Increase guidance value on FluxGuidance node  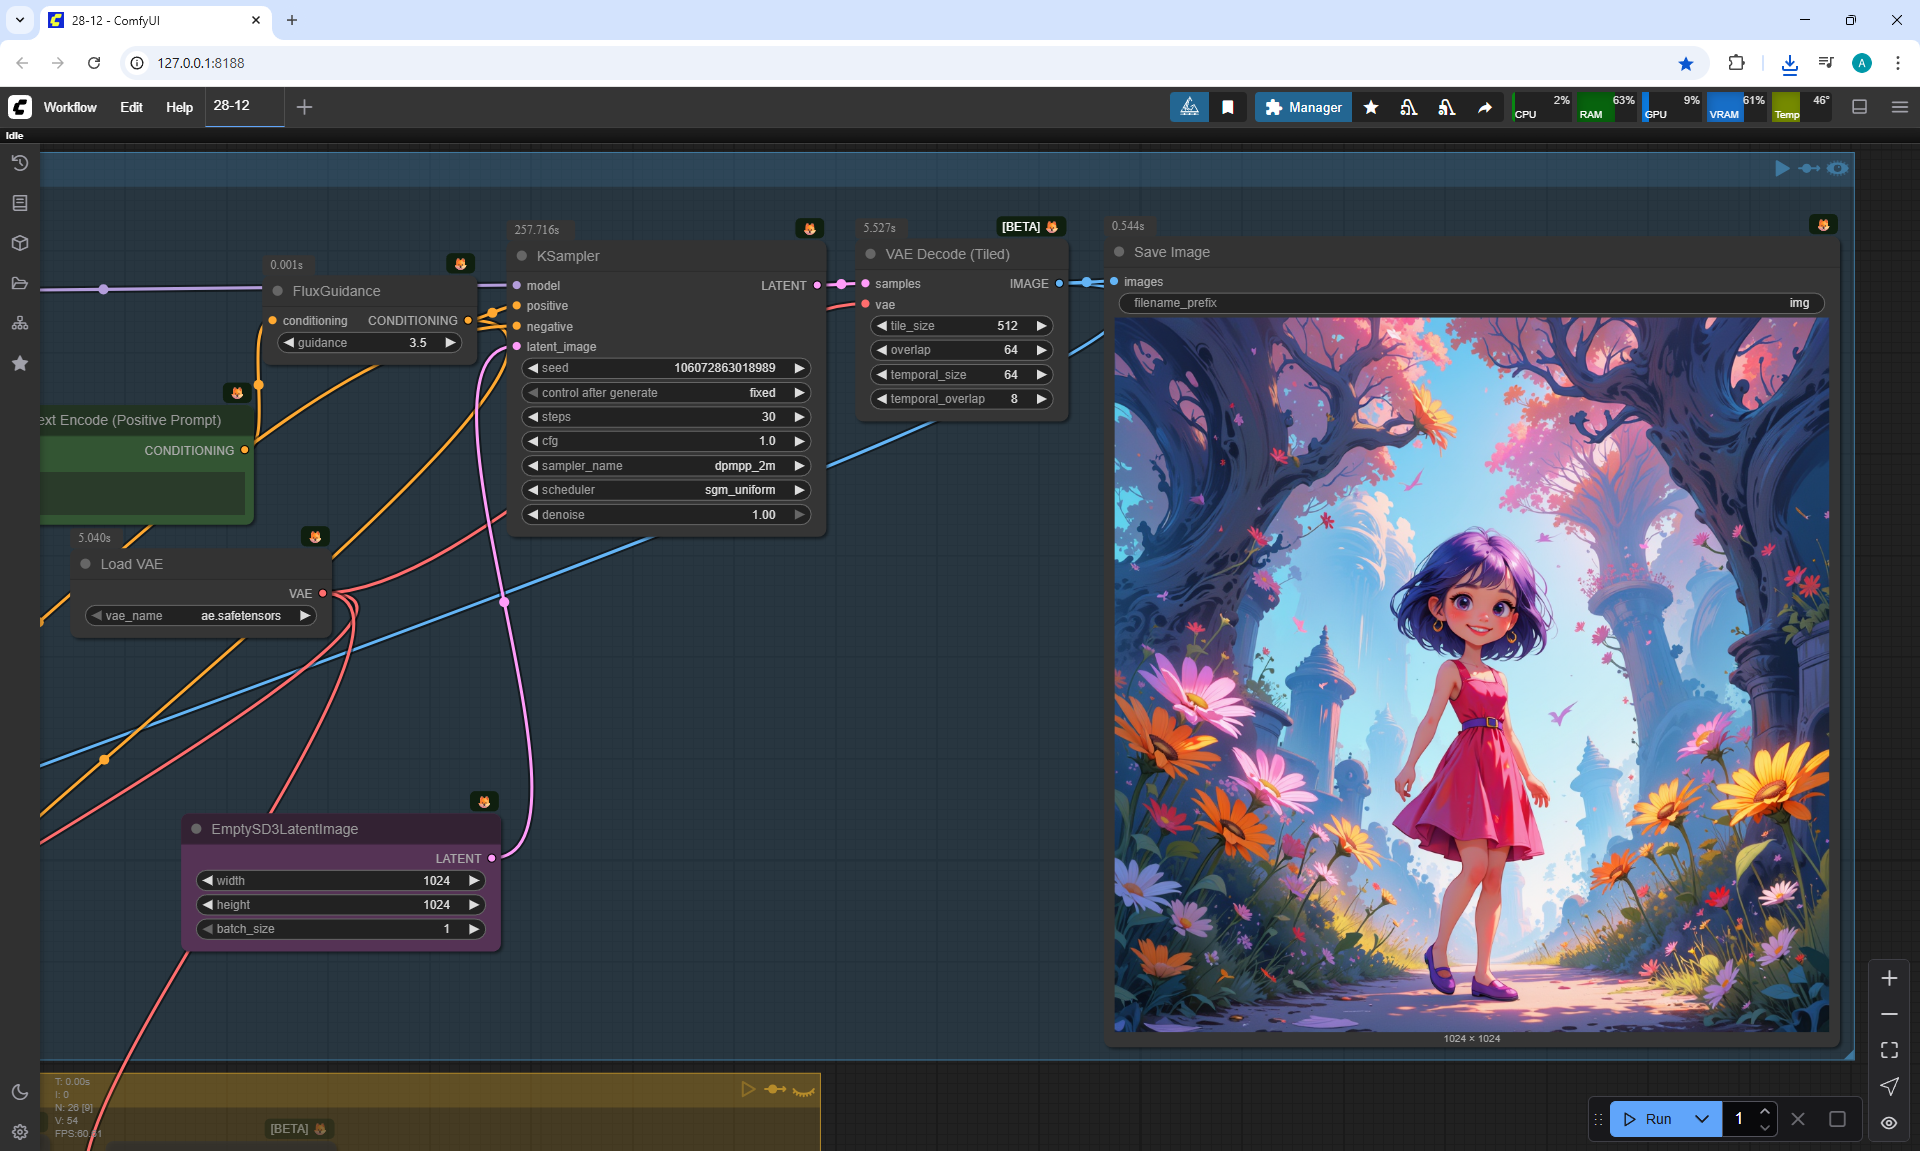pos(450,343)
